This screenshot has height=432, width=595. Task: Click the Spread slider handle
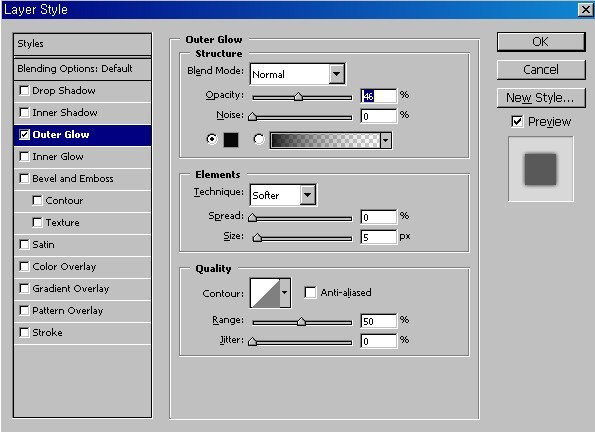point(252,218)
